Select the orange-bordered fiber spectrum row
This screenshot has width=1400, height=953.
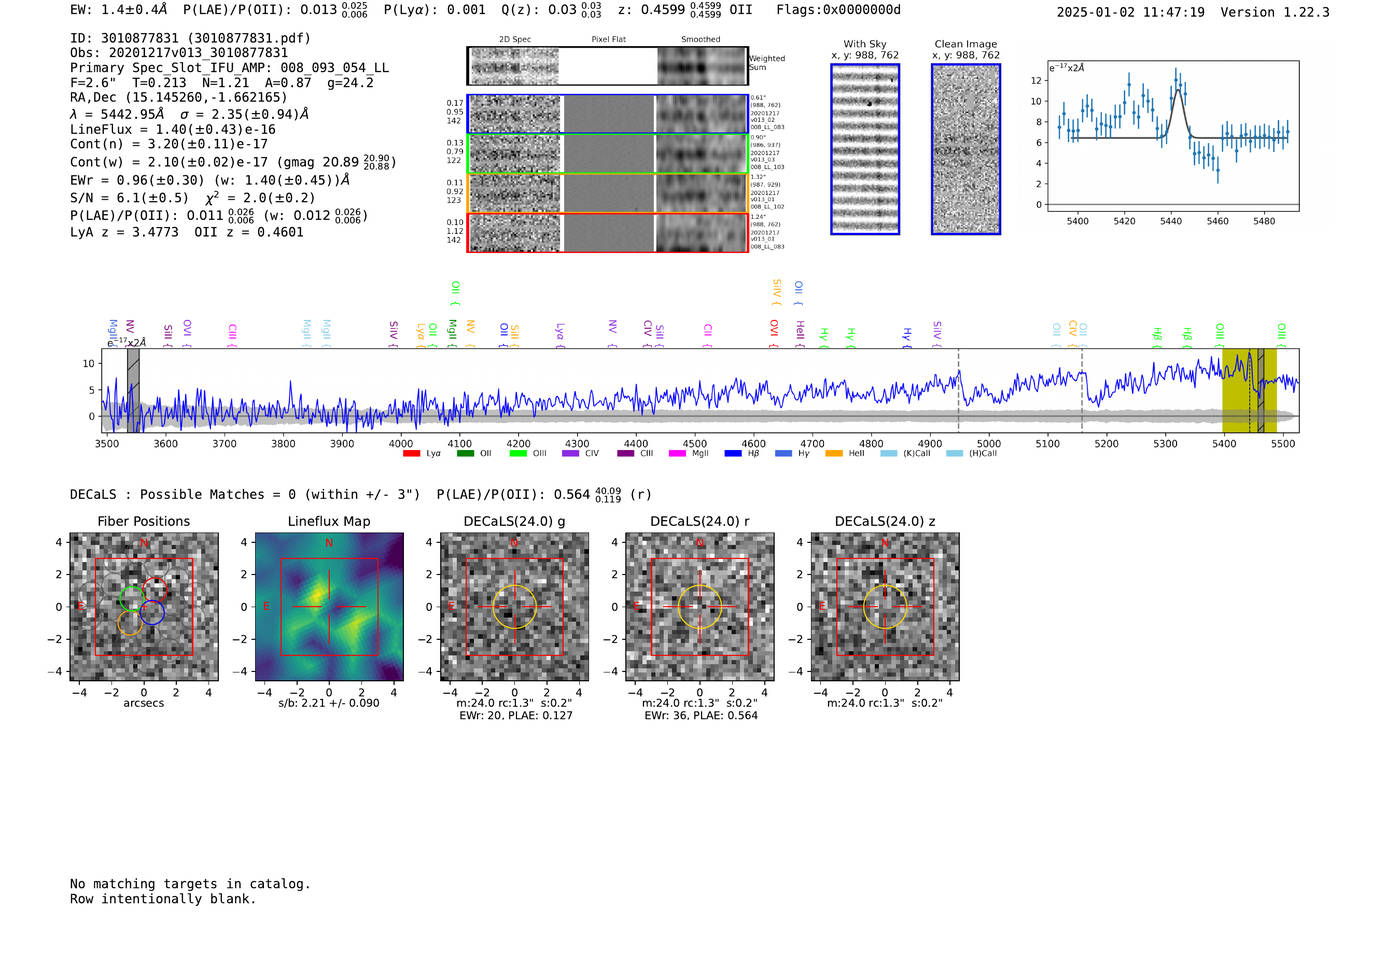[607, 193]
